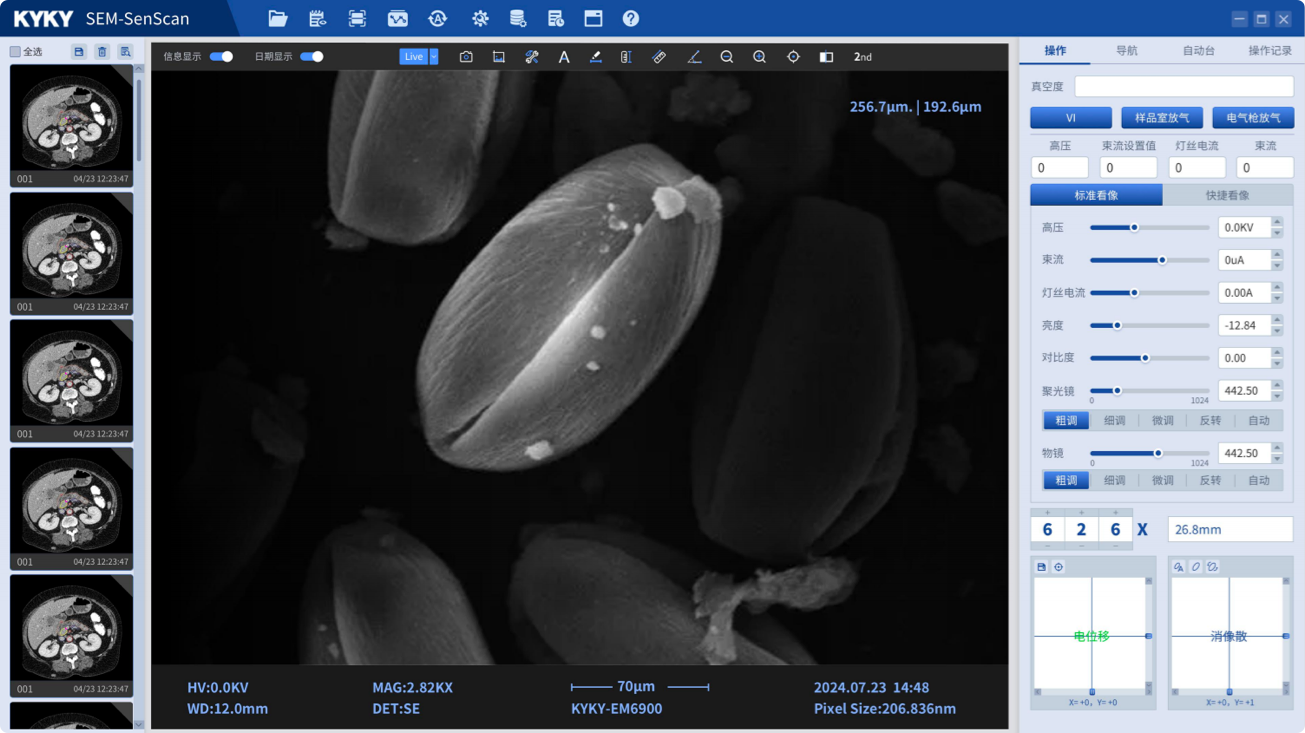Open the folder icon in title bar
1305x733 pixels.
(x=278, y=19)
